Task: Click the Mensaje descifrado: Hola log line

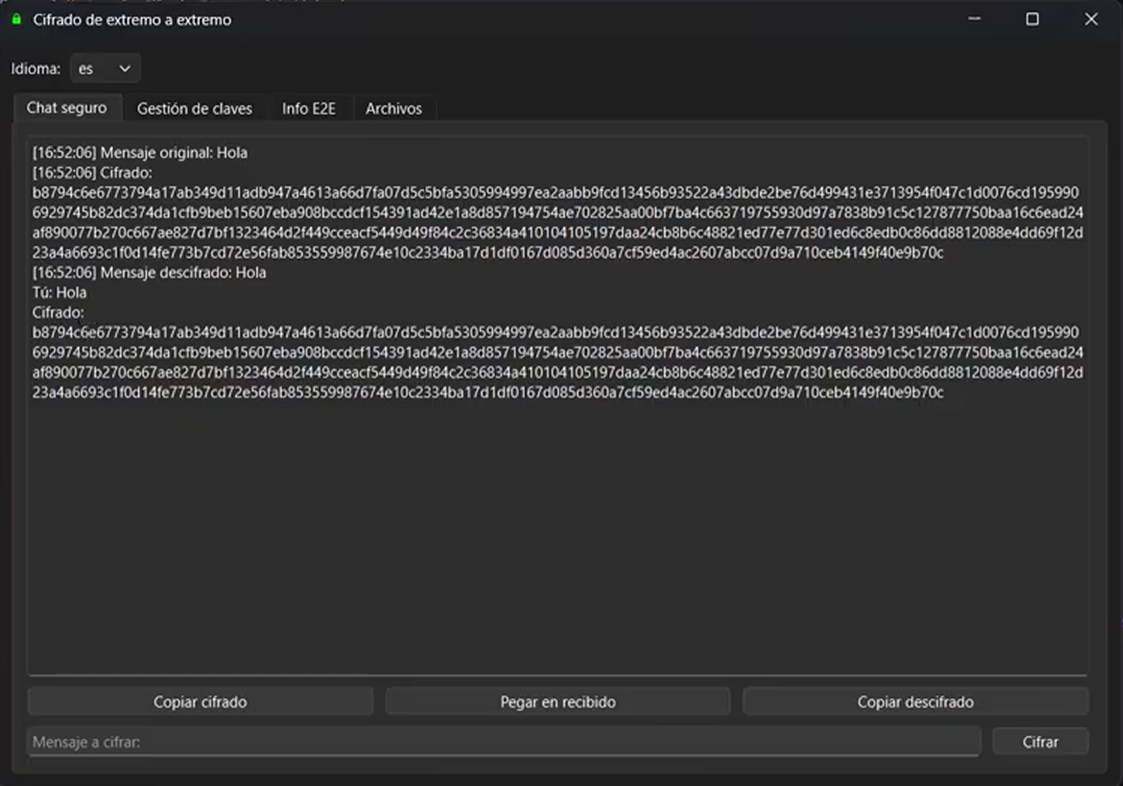Action: point(149,273)
